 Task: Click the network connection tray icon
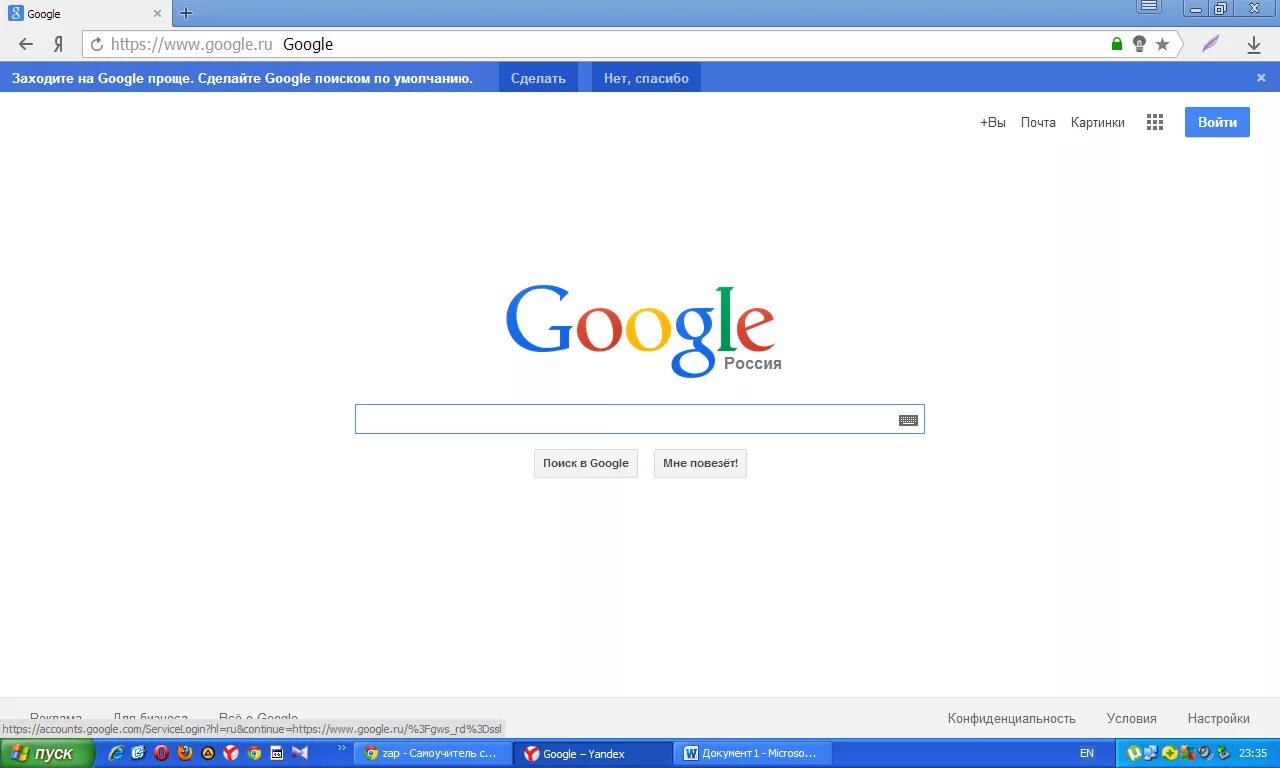tap(1150, 753)
